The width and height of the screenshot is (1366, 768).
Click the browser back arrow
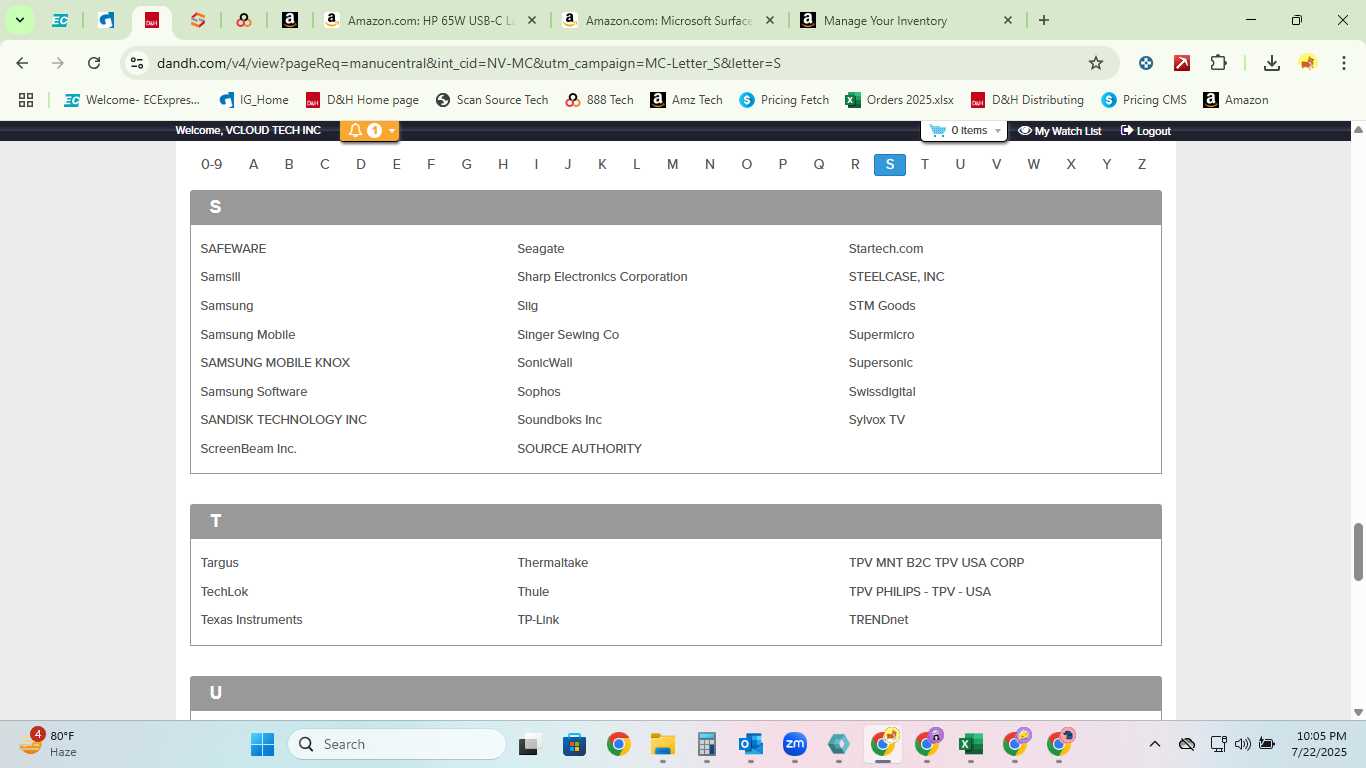(22, 63)
